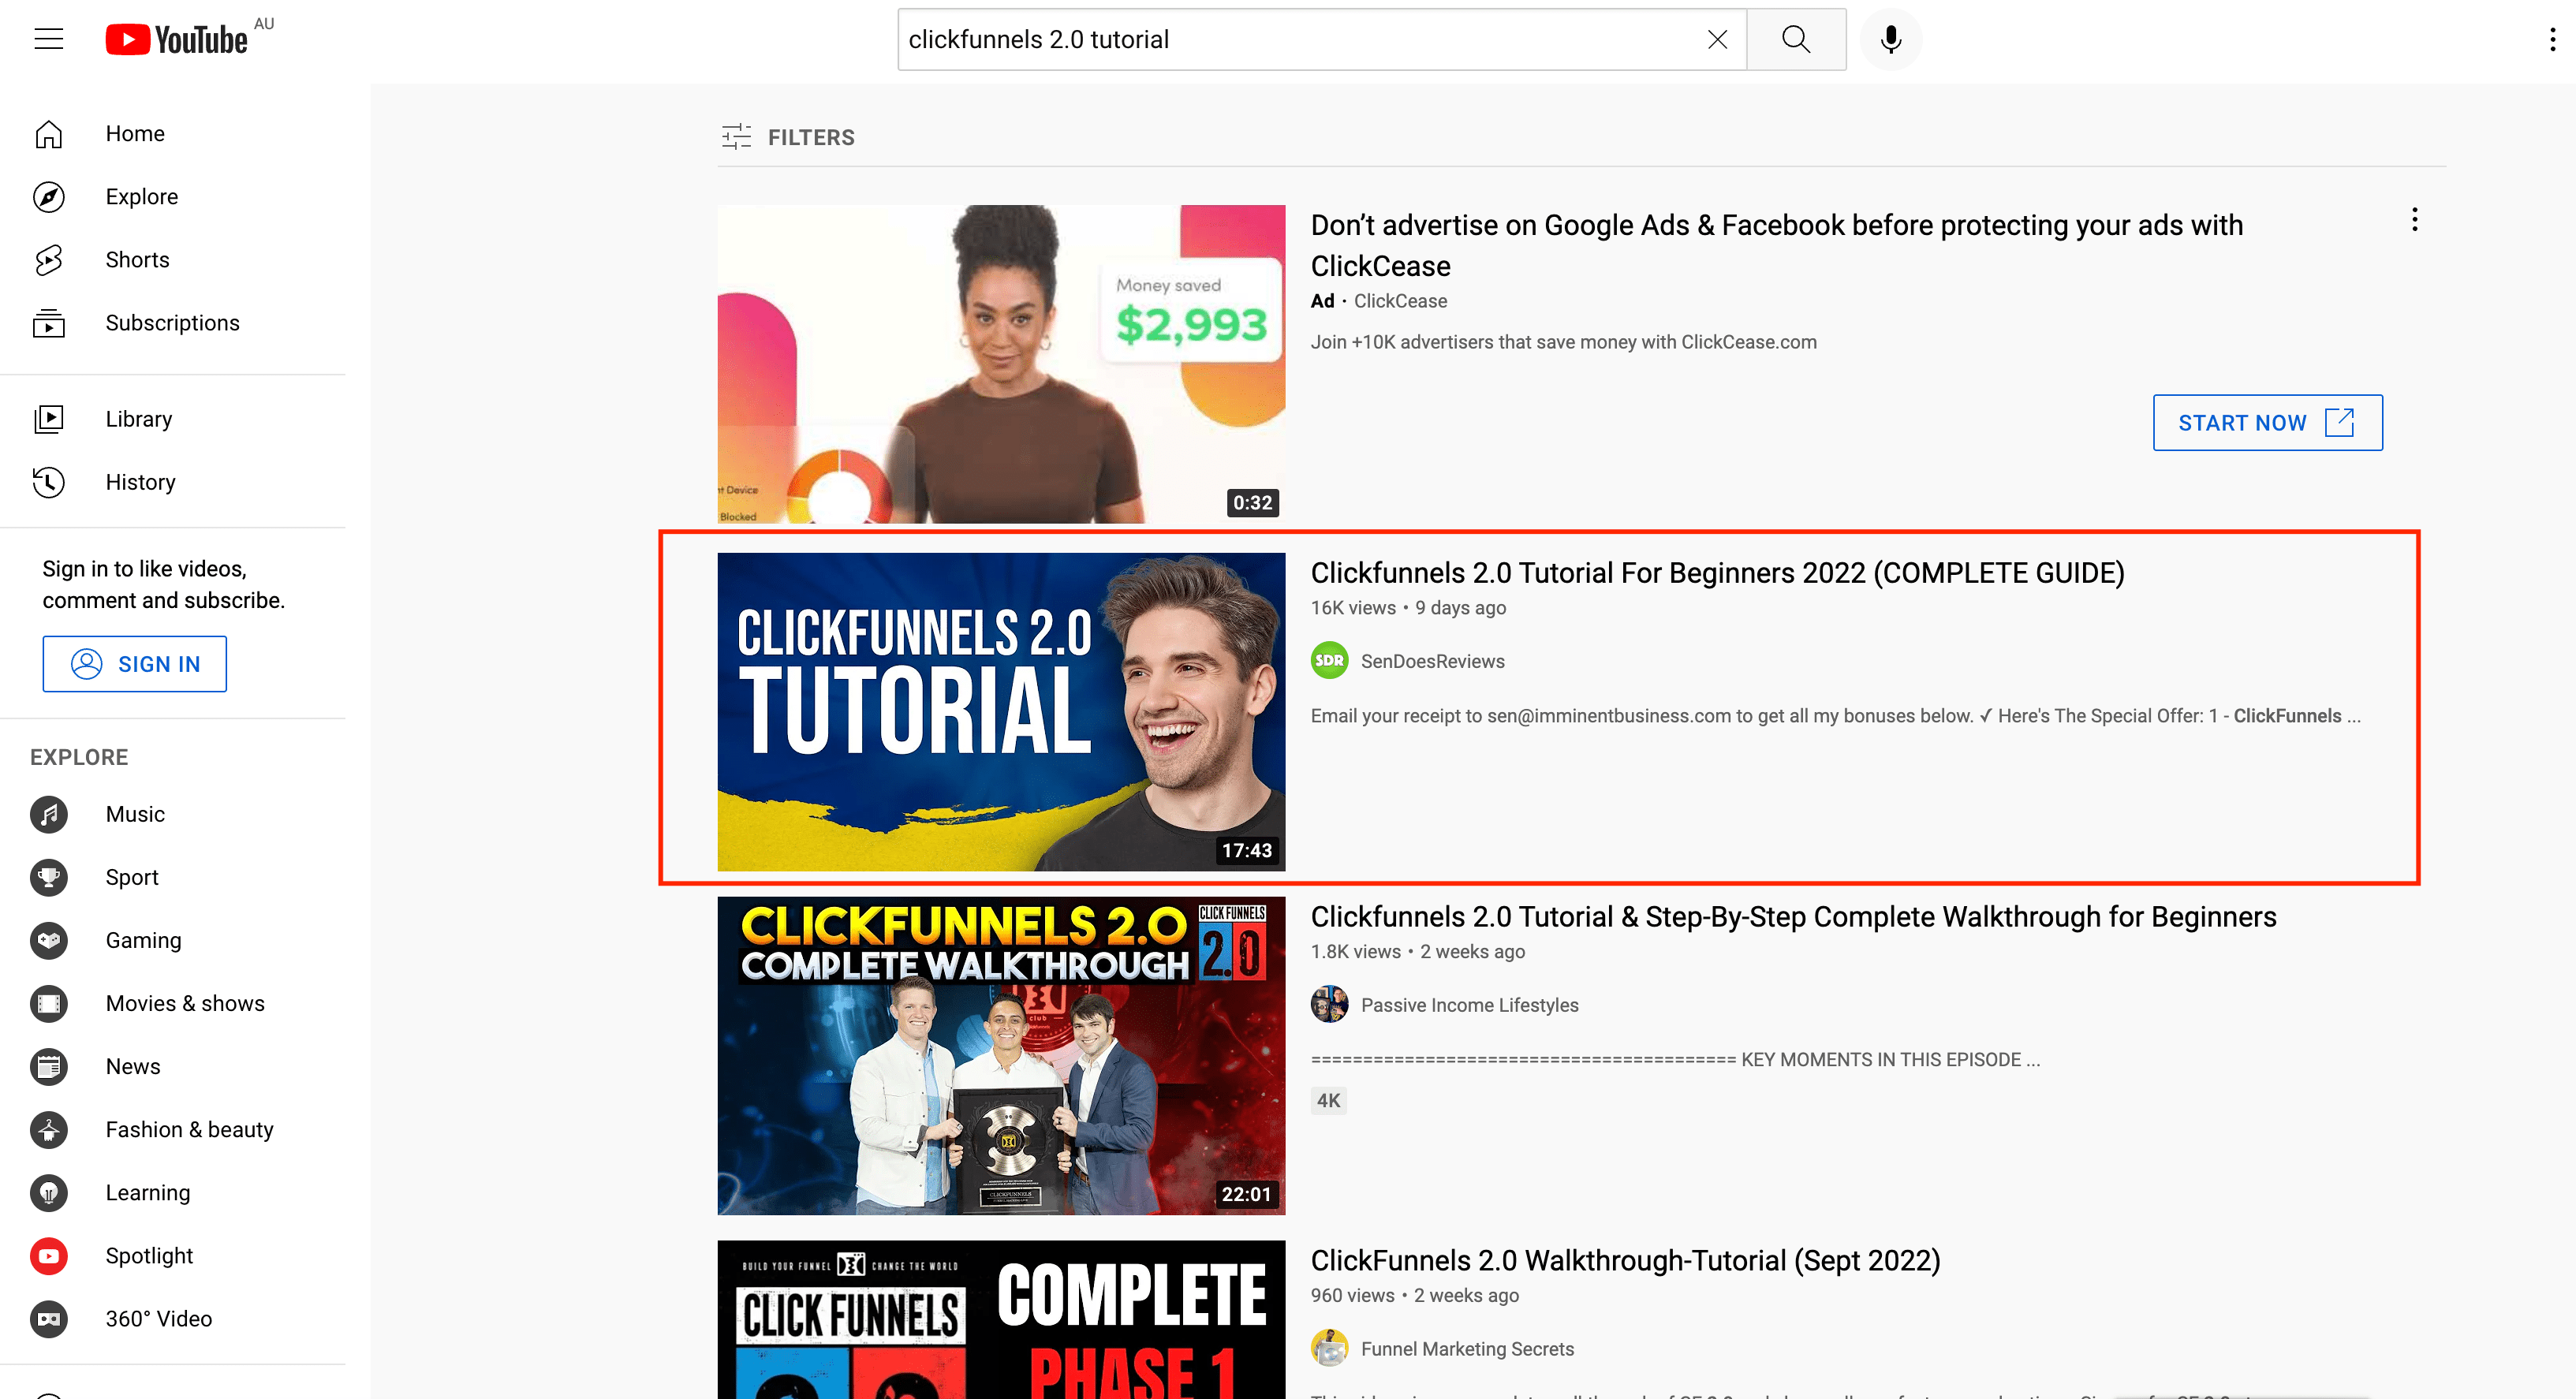The height and width of the screenshot is (1399, 2576).
Task: Click the "16K views" text
Action: click(1353, 607)
